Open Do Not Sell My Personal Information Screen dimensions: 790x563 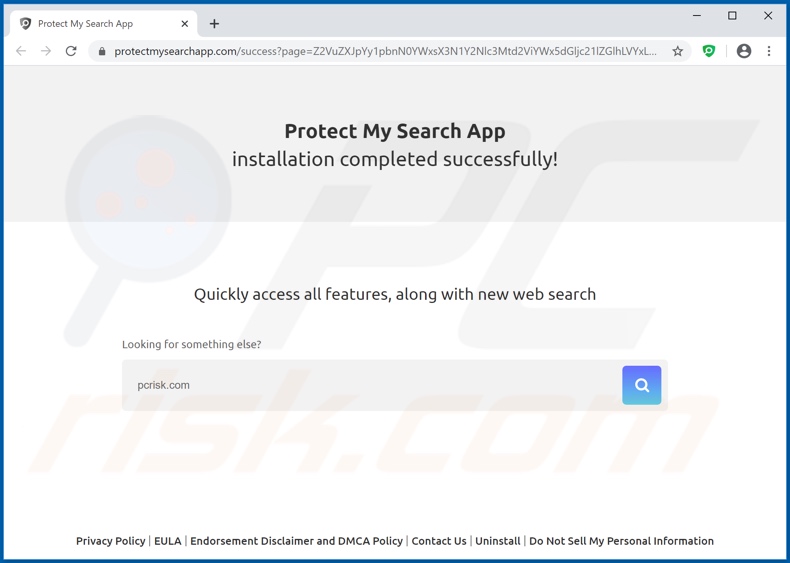click(x=621, y=541)
